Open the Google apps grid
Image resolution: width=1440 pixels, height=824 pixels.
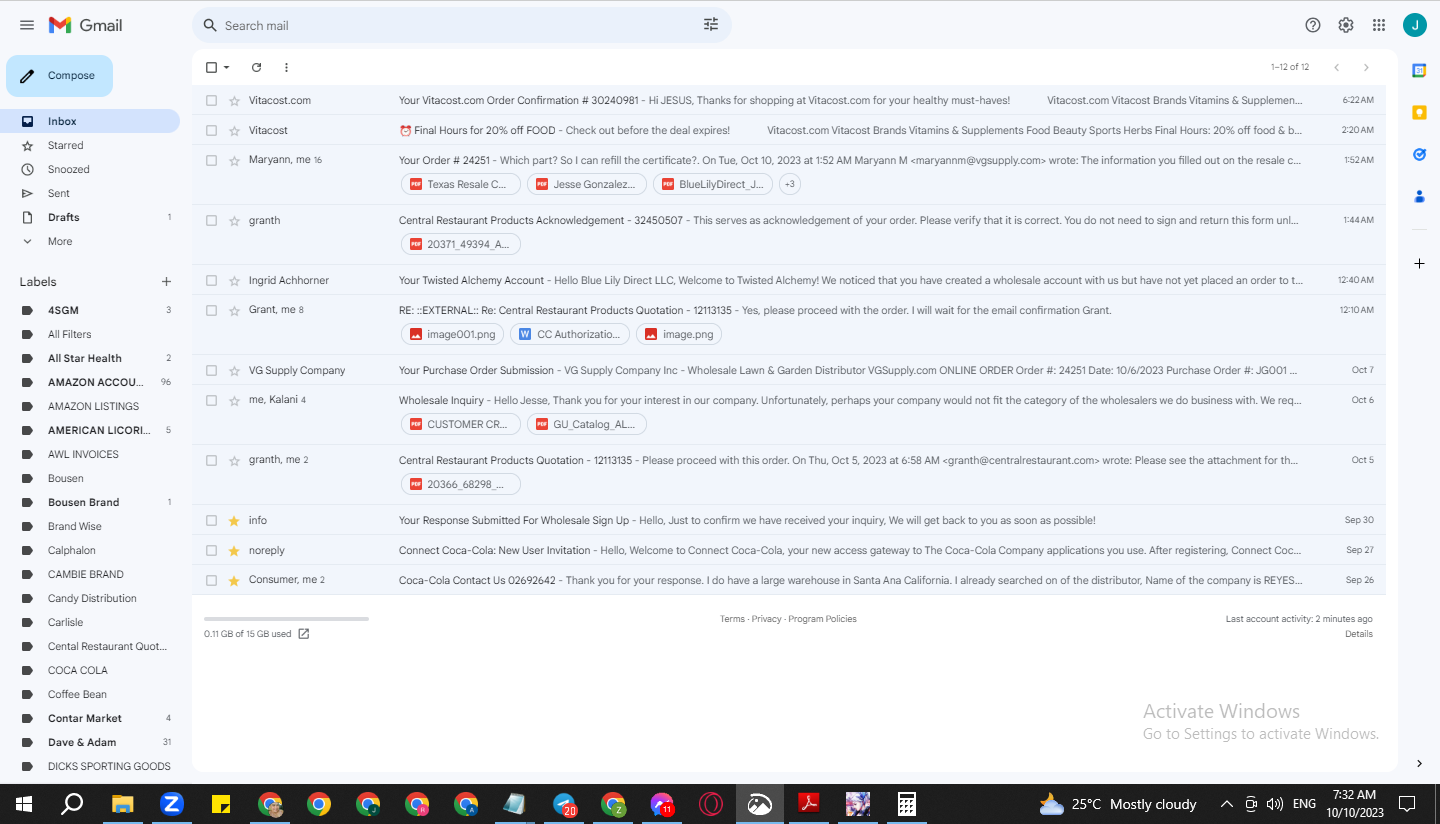point(1379,25)
